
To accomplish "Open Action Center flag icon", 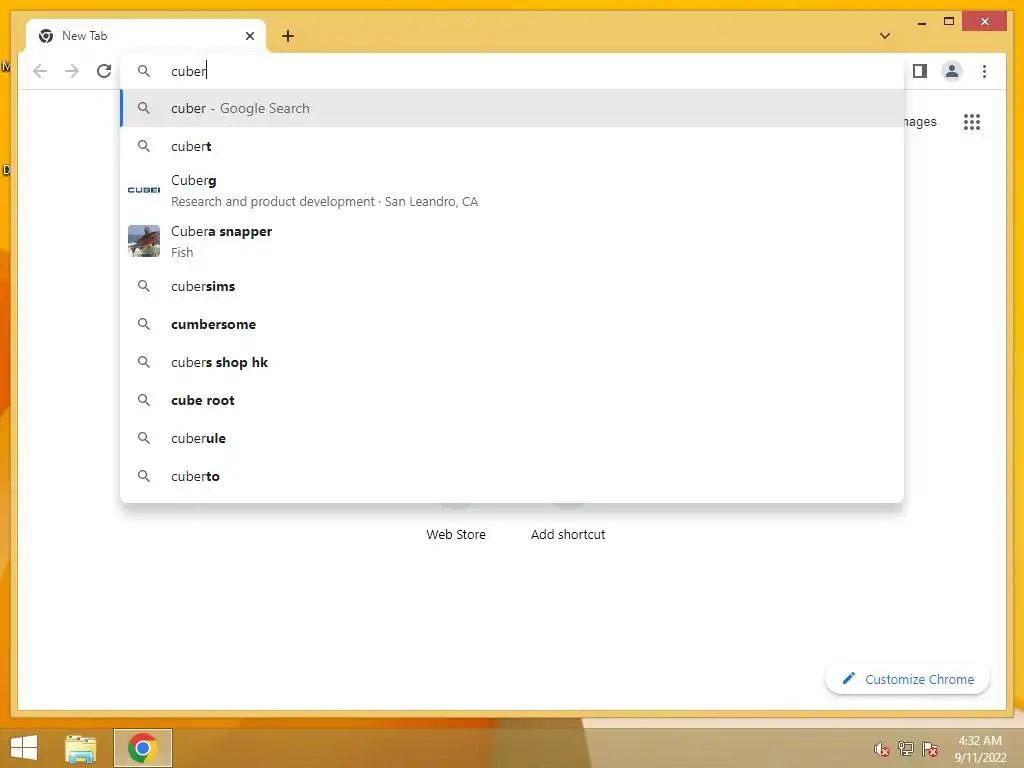I will (x=930, y=749).
